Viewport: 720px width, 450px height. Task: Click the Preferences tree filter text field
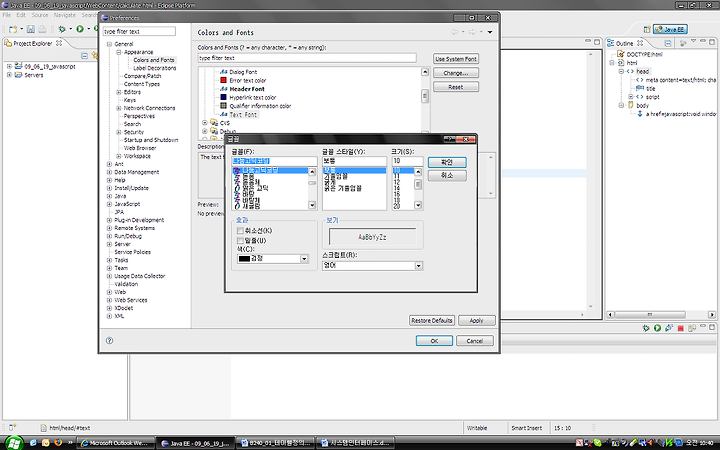(x=139, y=31)
